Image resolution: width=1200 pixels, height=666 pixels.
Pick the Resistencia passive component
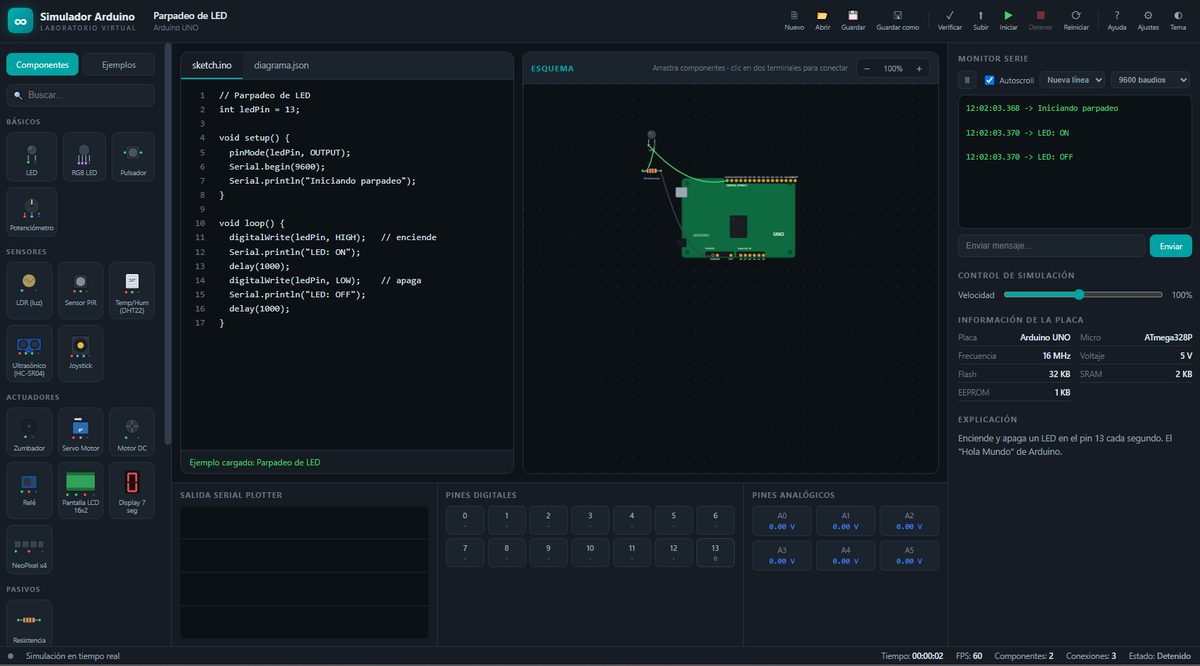[x=30, y=623]
